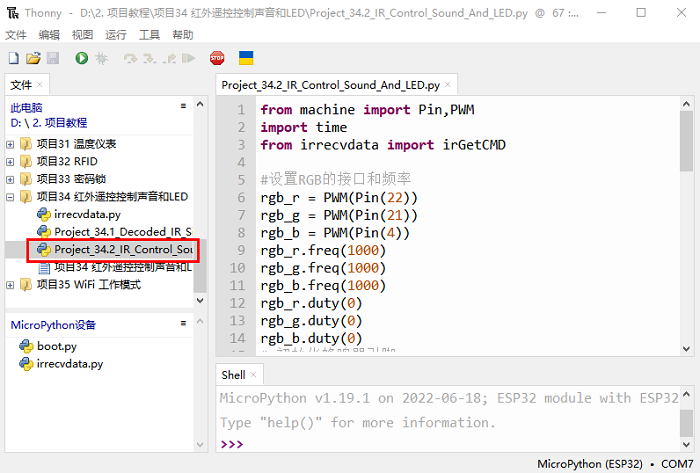The image size is (700, 473).
Task: Click the Save file disk icon
Action: click(52, 59)
